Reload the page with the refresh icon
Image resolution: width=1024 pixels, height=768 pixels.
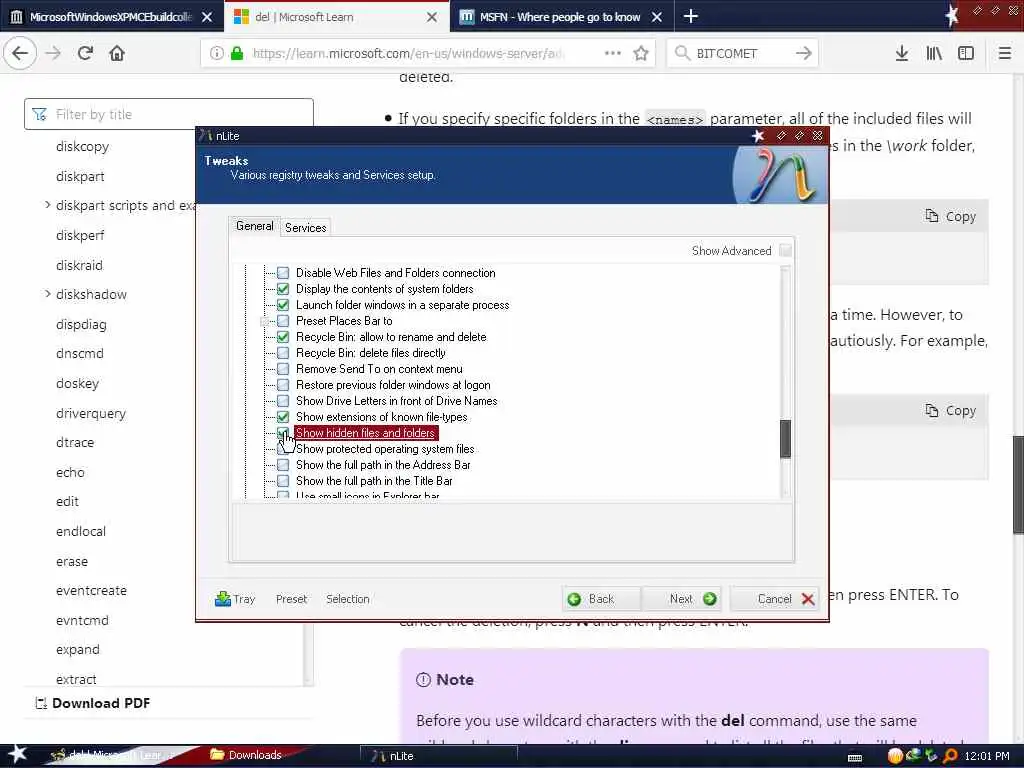tap(85, 53)
